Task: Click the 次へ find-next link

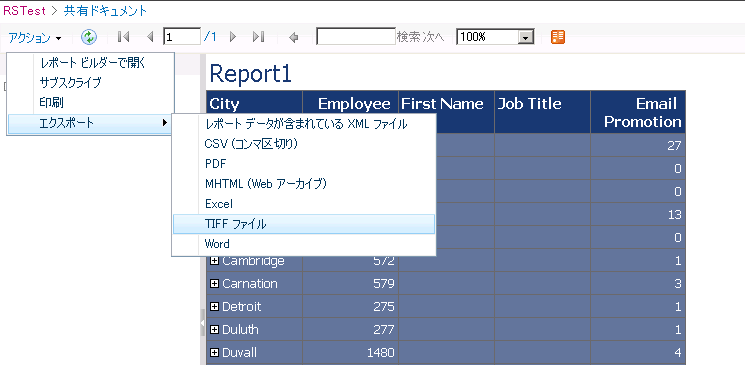Action: [433, 37]
